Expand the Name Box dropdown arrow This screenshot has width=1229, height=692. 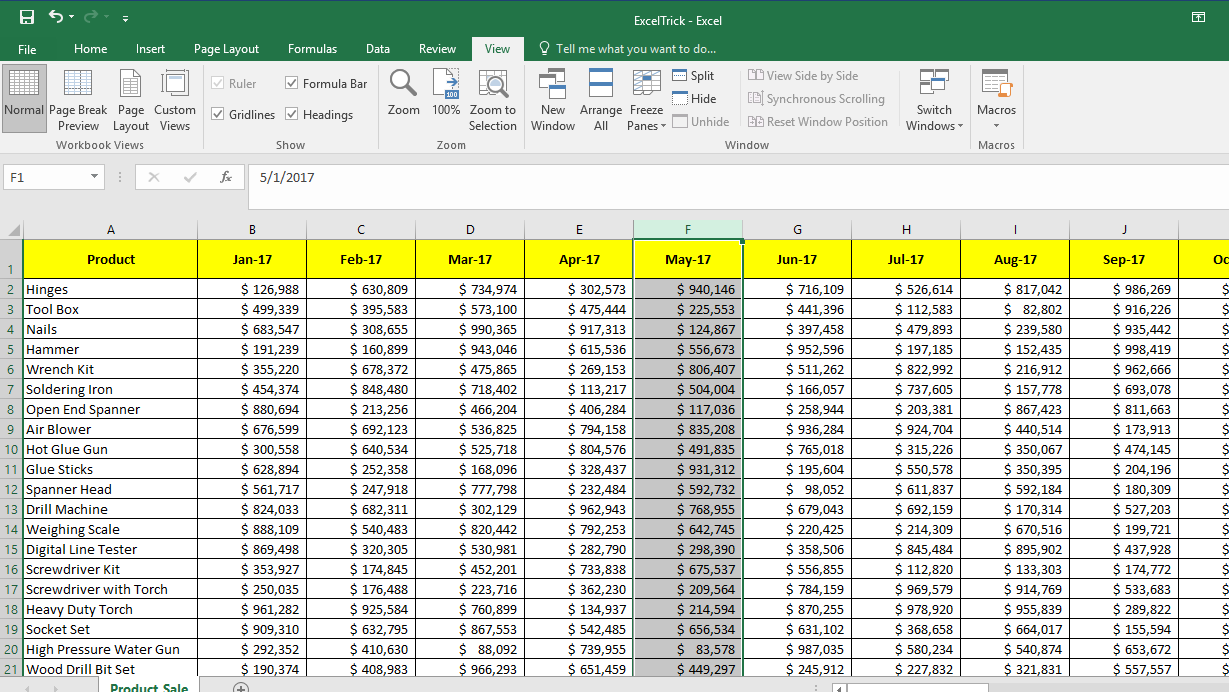(95, 177)
